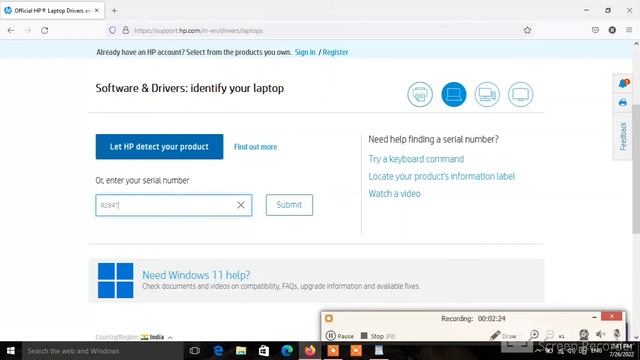The height and width of the screenshot is (360, 640).
Task: Toggle speaker audio in recorder toolbar
Action: 600,335
